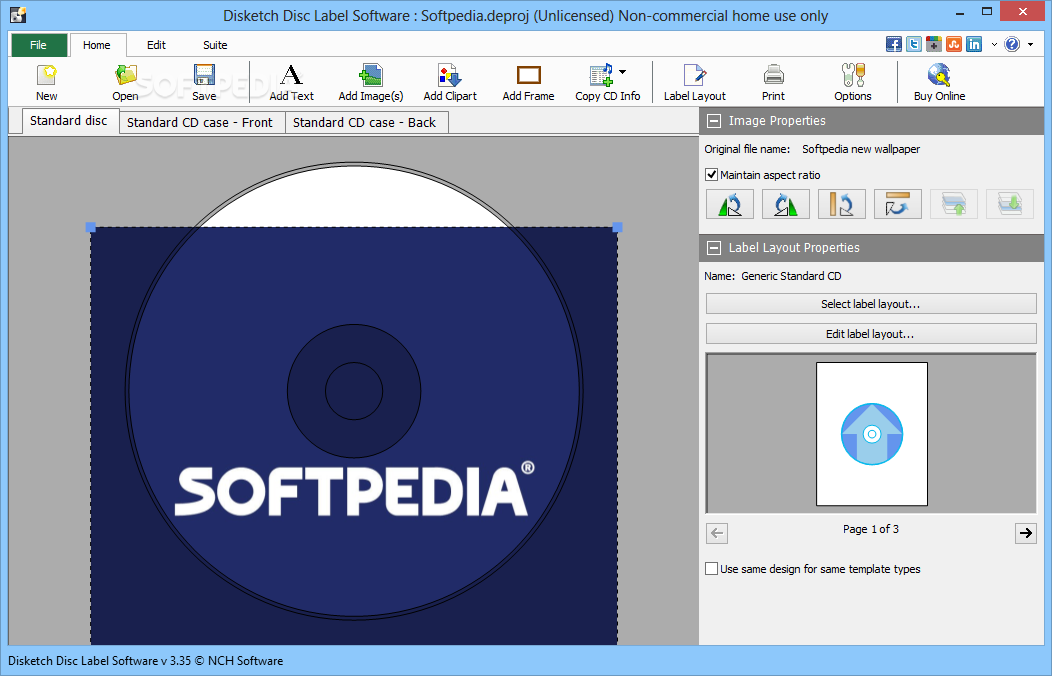
Task: Select the Softpedia image on the disc canvas
Action: [x=354, y=436]
